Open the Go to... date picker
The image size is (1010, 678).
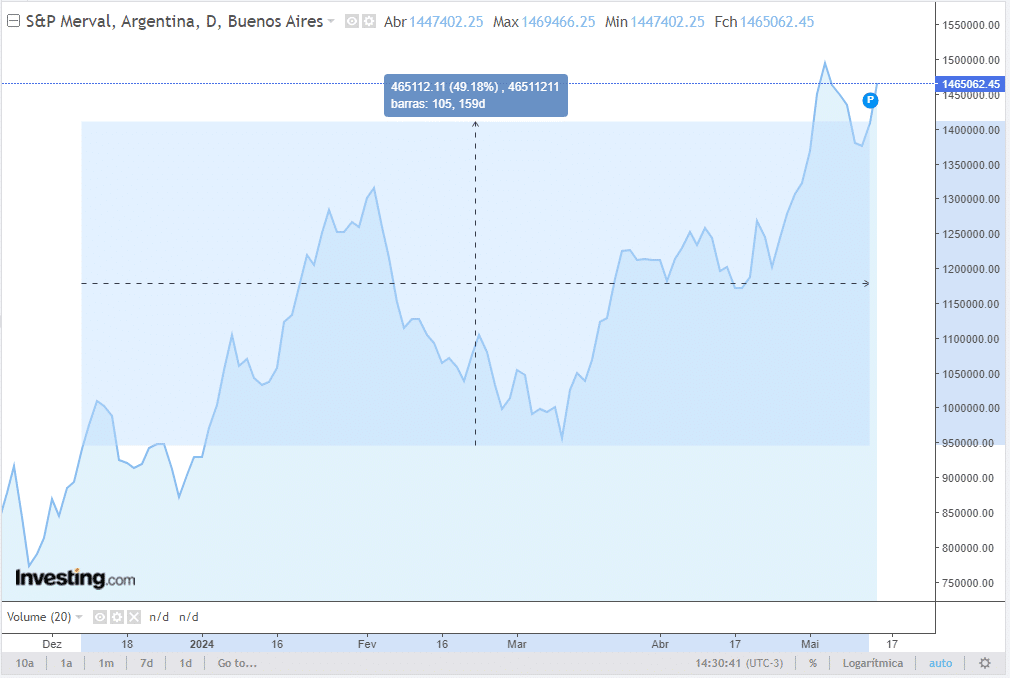(x=237, y=663)
